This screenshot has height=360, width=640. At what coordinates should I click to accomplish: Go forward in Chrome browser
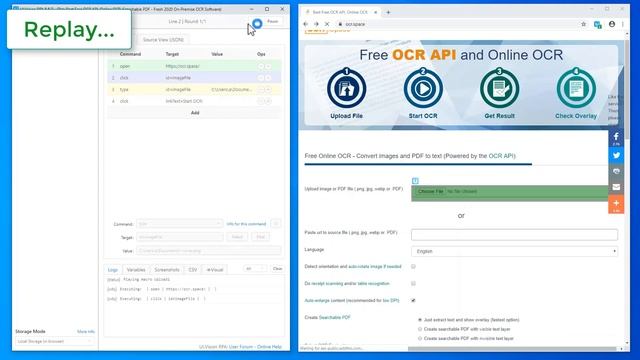click(316, 24)
